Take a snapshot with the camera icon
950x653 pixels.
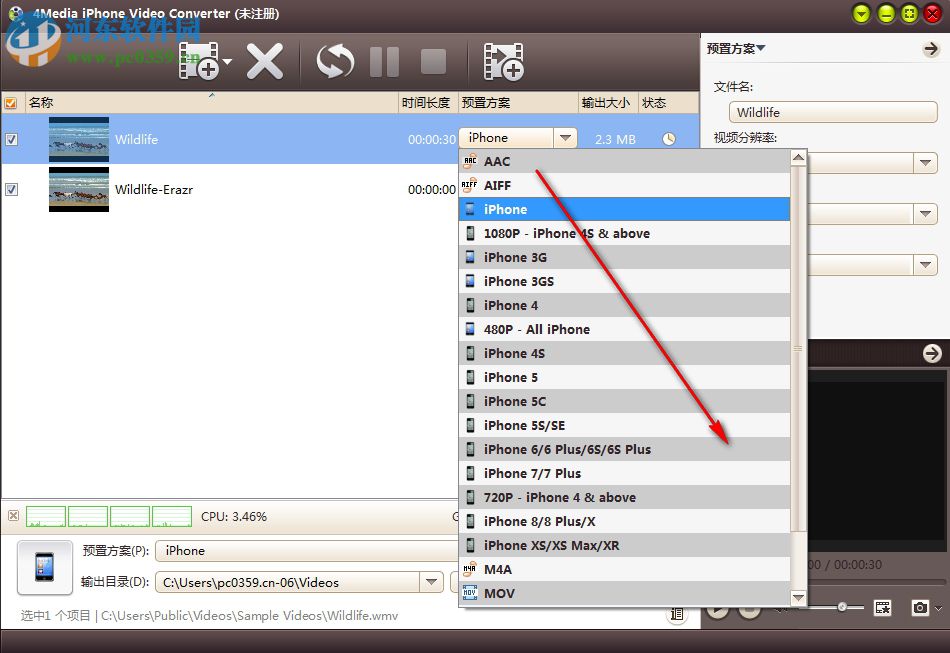pyautogui.click(x=921, y=607)
